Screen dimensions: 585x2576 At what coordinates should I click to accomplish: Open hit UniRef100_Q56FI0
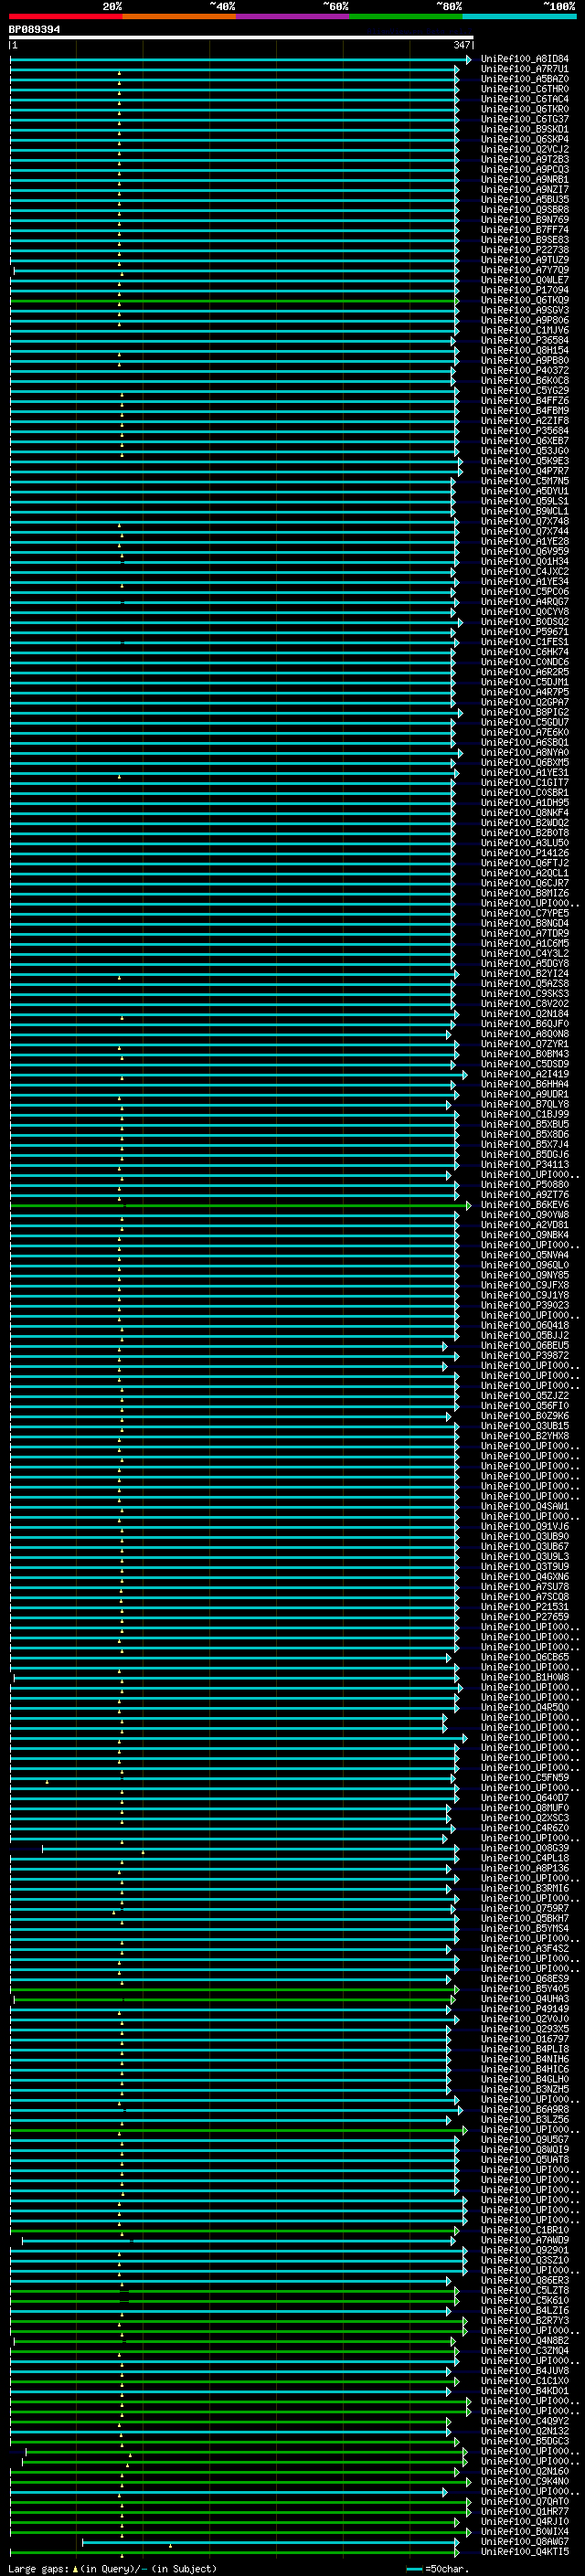[524, 1406]
